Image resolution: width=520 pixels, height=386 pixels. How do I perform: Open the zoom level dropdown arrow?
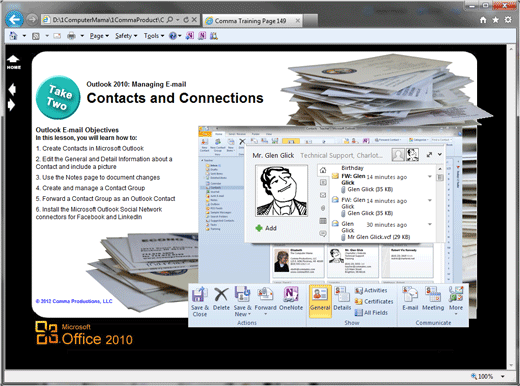[x=503, y=376]
